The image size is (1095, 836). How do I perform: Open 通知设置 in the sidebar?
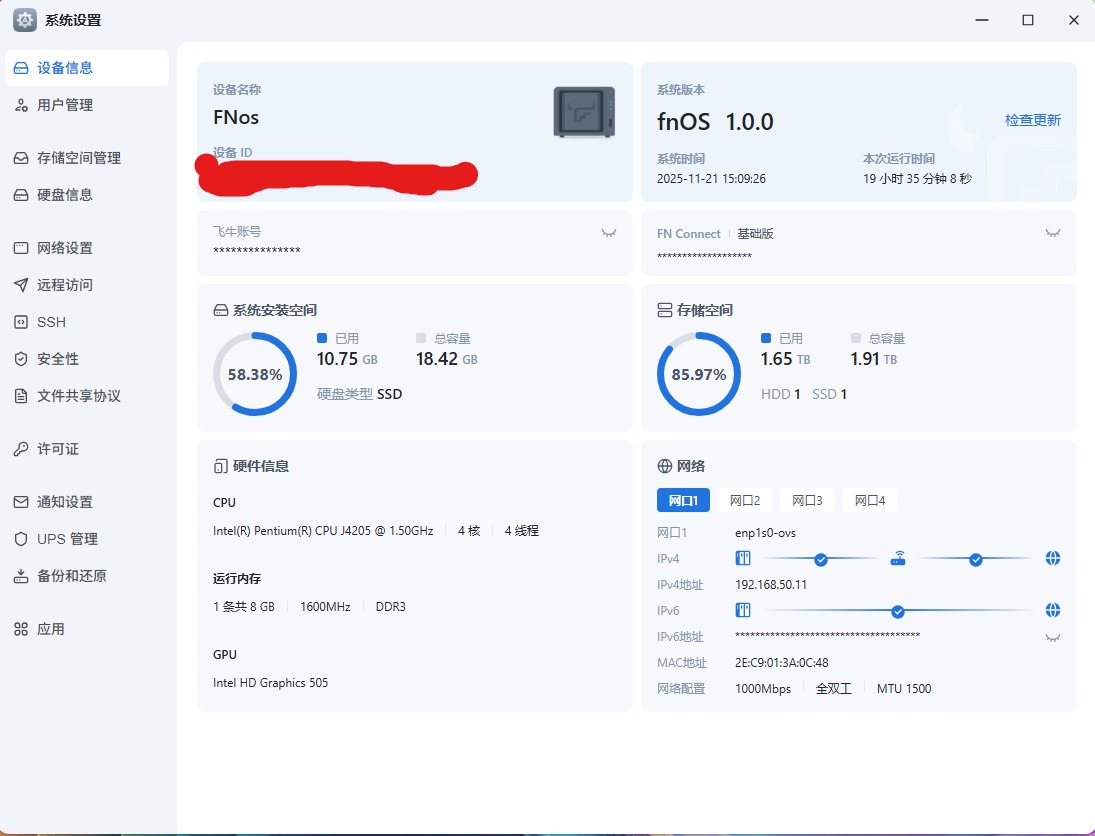(87, 502)
